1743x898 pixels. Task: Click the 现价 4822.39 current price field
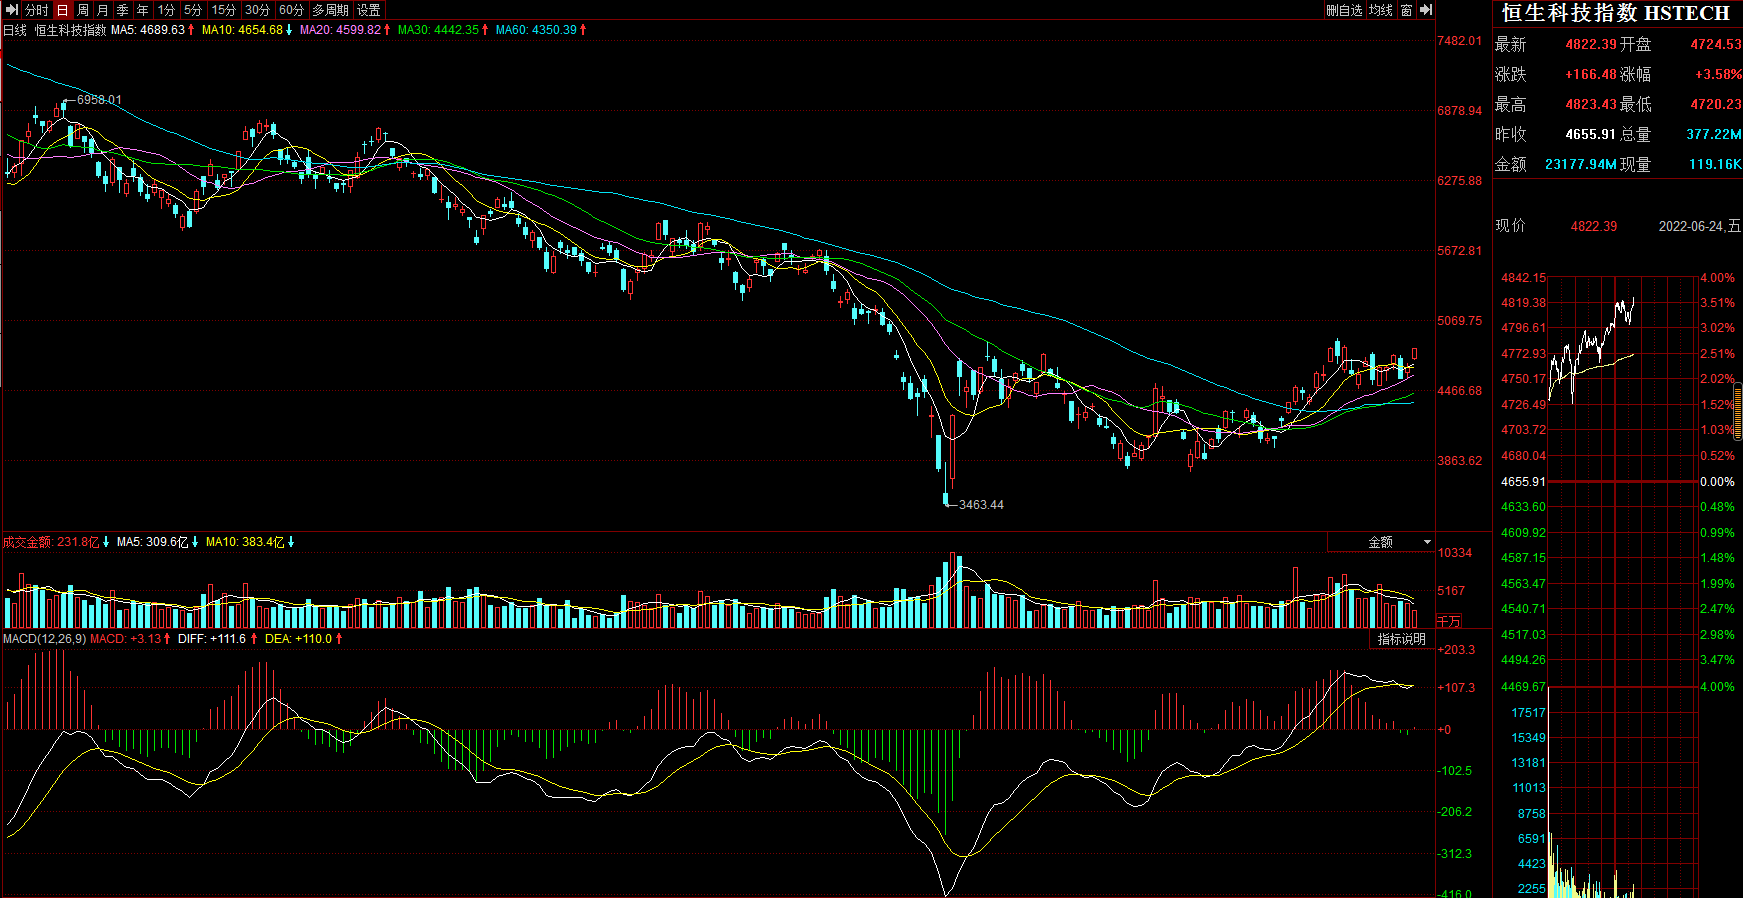point(1594,227)
